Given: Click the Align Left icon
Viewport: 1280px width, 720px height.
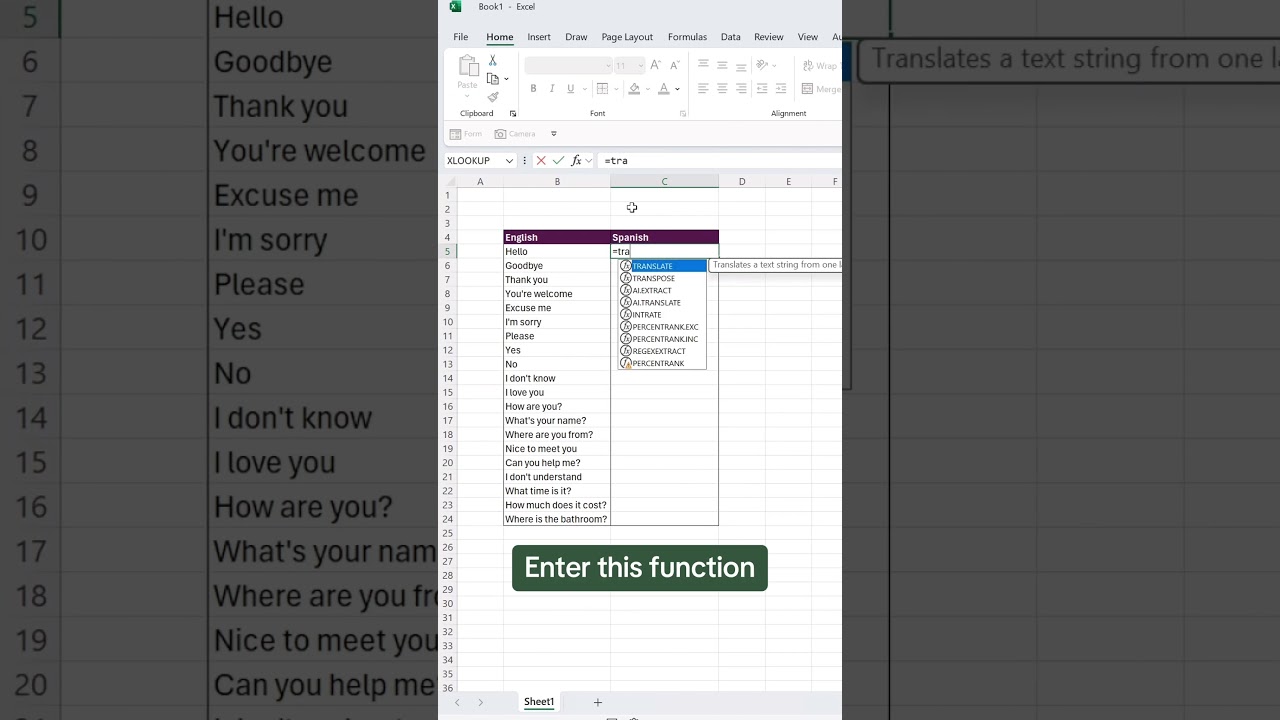Looking at the screenshot, I should (x=703, y=88).
